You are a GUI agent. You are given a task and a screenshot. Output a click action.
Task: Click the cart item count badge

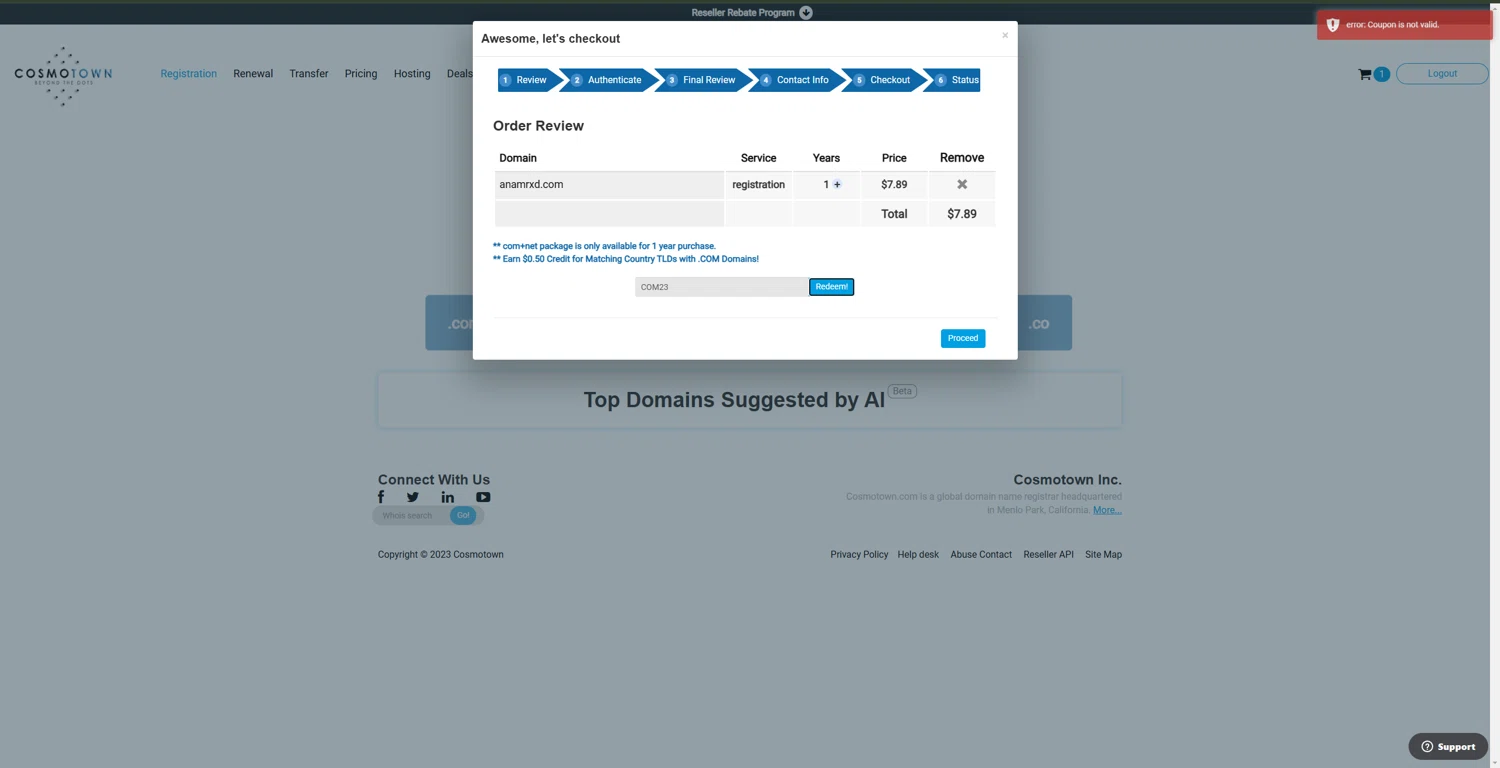pyautogui.click(x=1381, y=74)
